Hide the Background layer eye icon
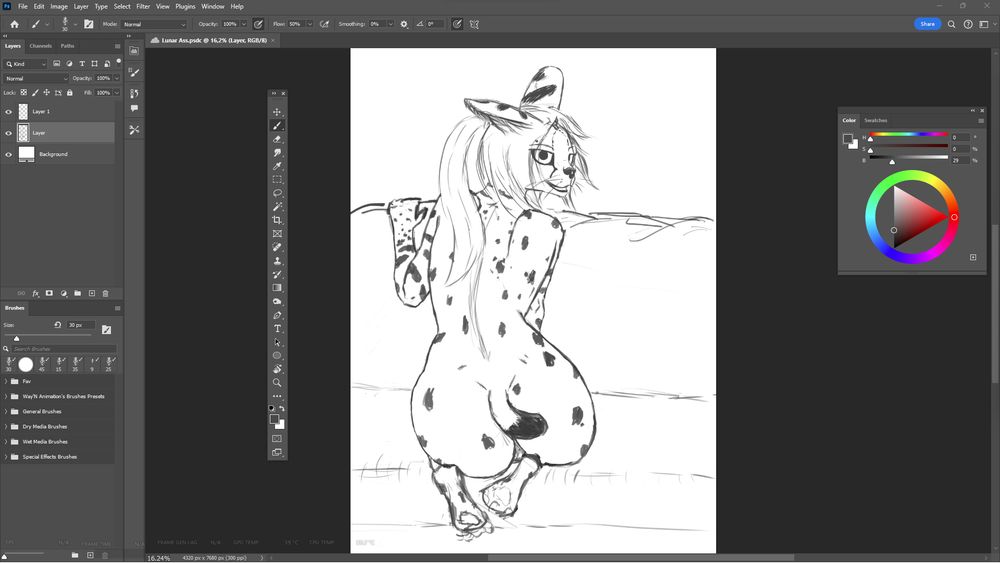Screen dimensions: 1000x563 [x=8, y=154]
